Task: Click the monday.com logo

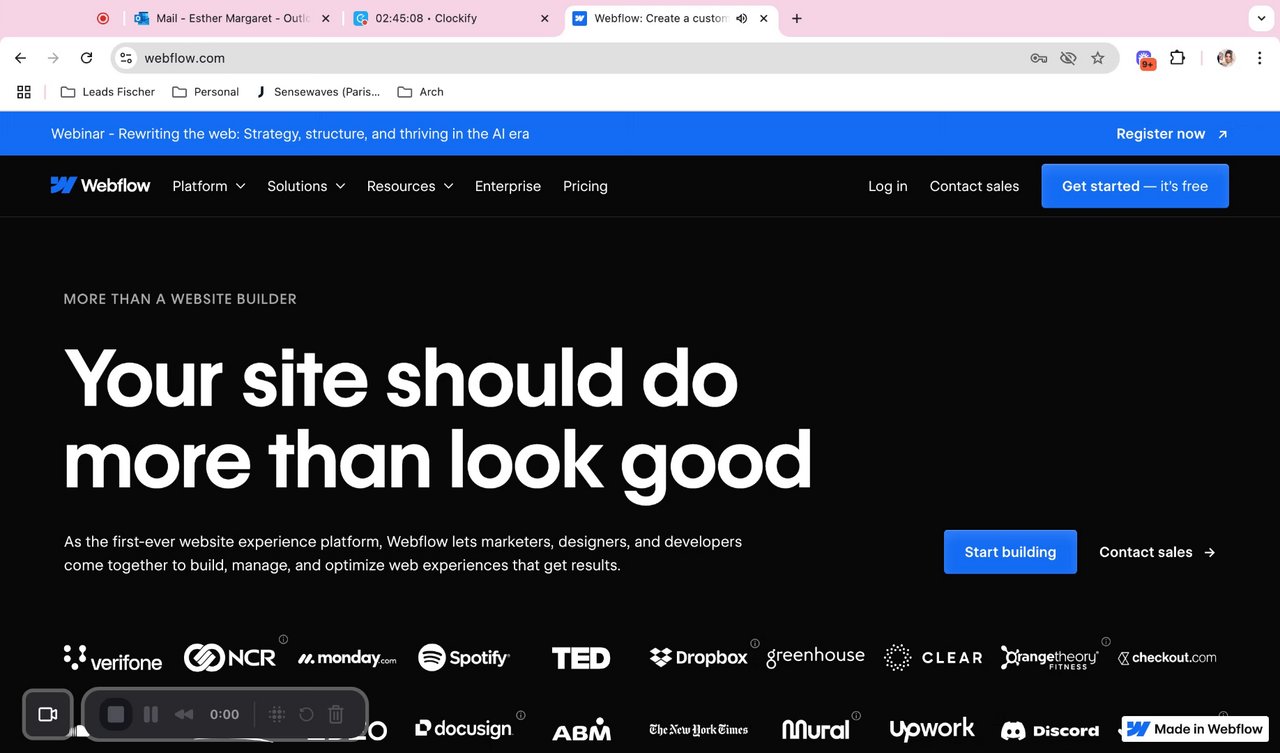Action: (x=347, y=658)
